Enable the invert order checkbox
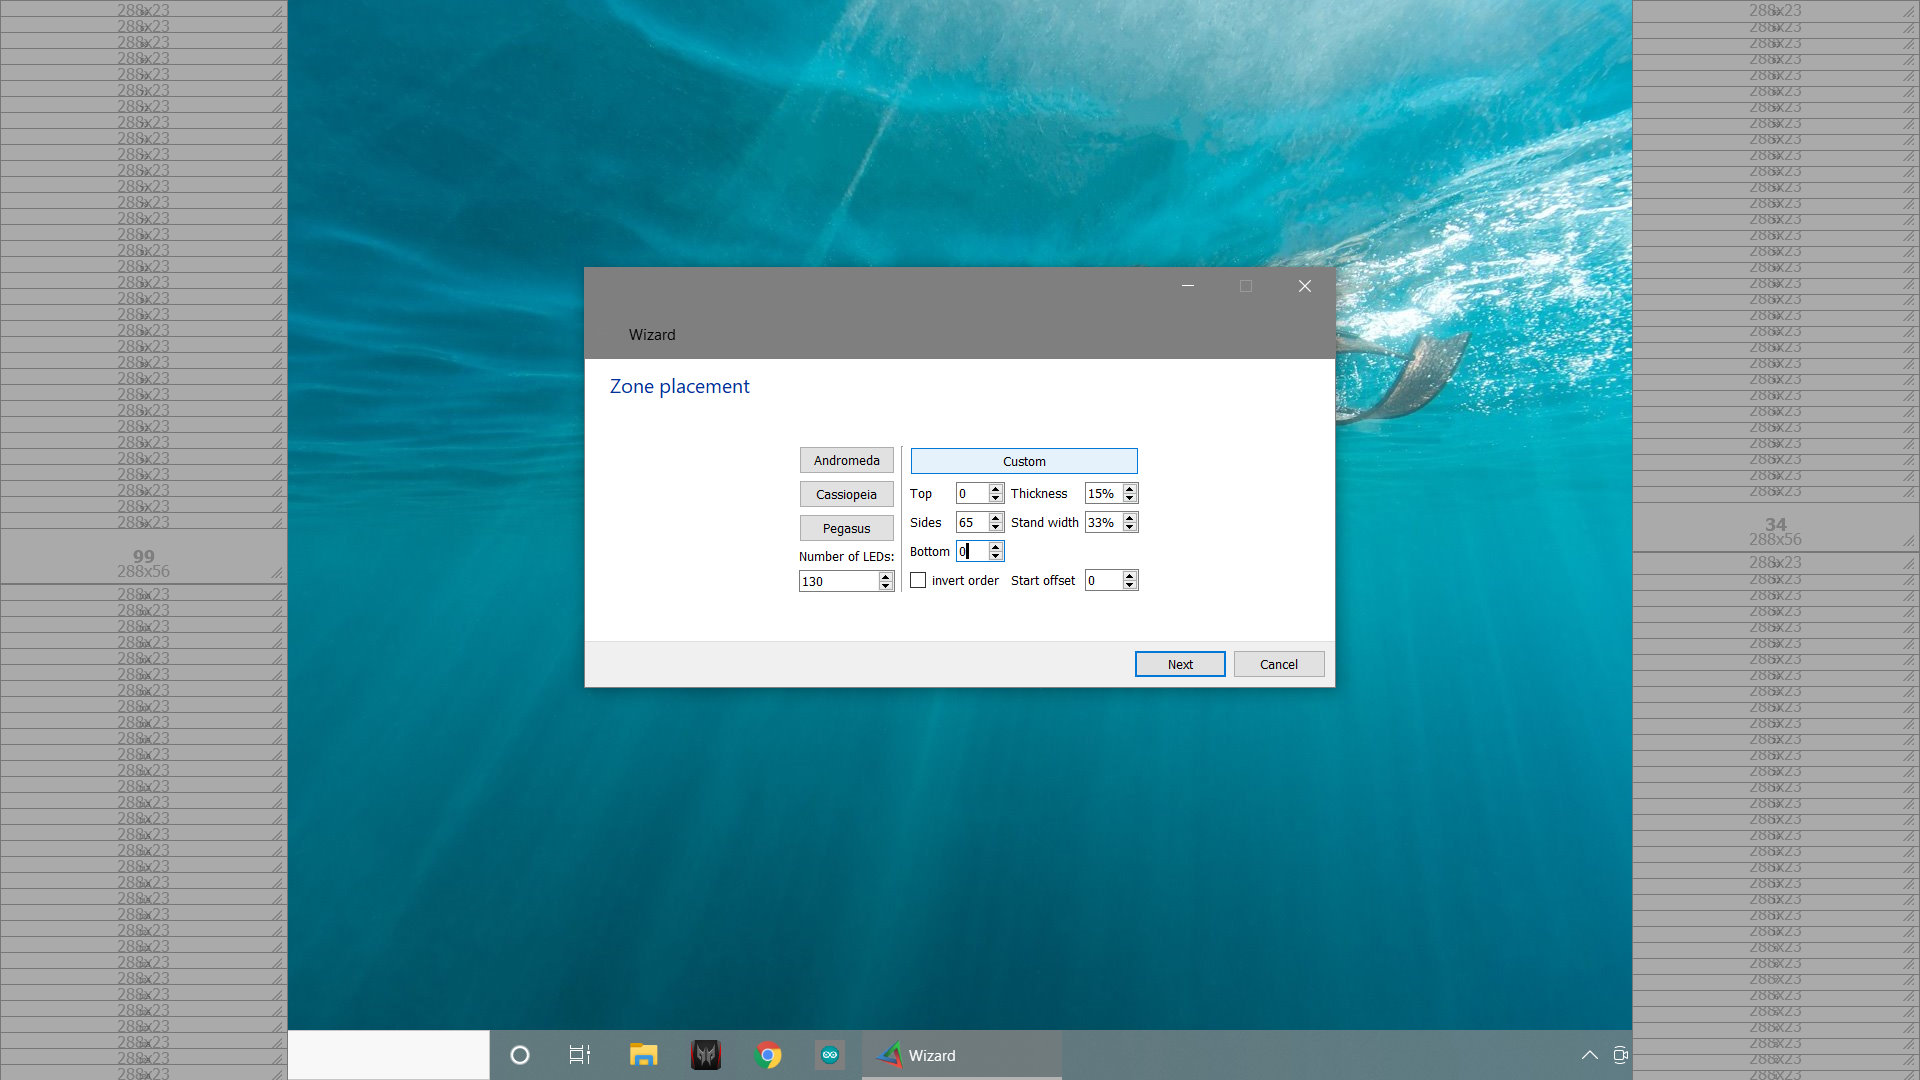This screenshot has width=1920, height=1080. coord(918,580)
